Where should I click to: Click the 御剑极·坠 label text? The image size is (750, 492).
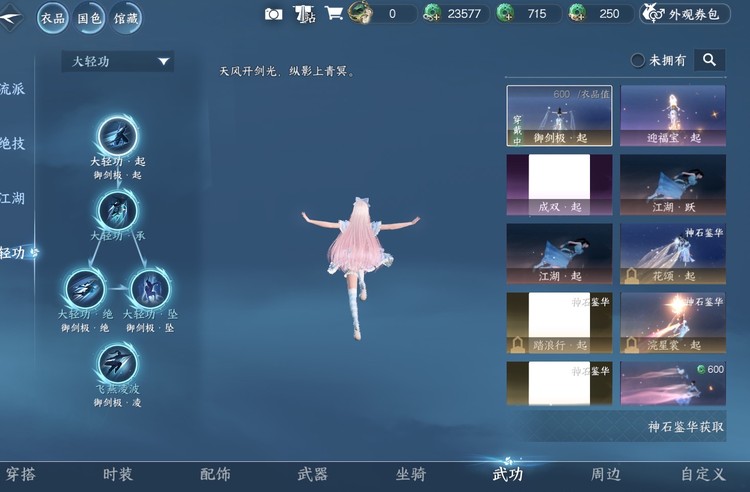pos(150,328)
